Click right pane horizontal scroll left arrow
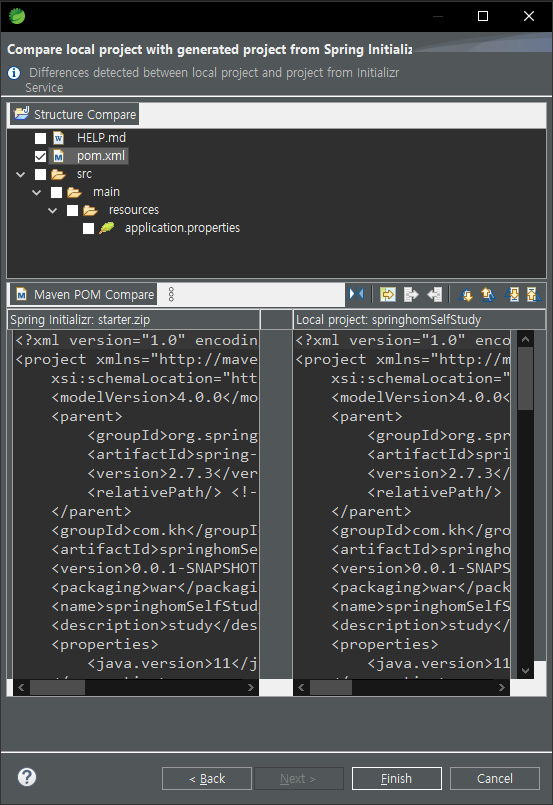 point(301,687)
